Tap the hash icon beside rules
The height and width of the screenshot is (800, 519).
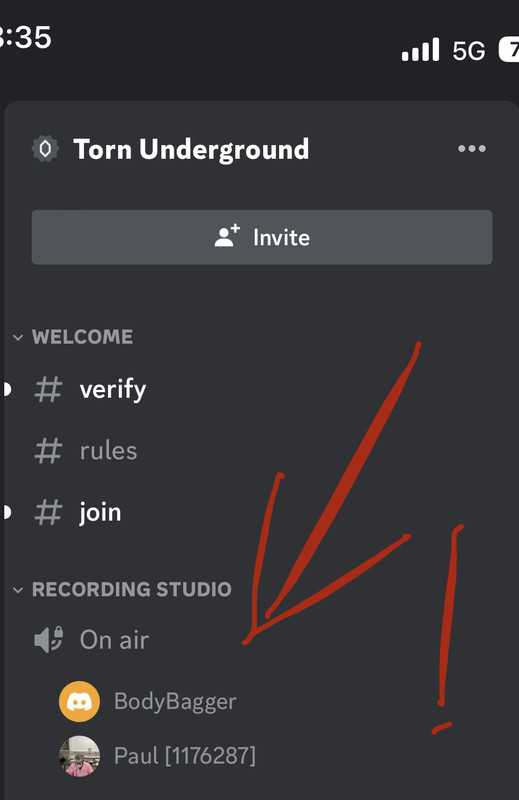click(48, 451)
